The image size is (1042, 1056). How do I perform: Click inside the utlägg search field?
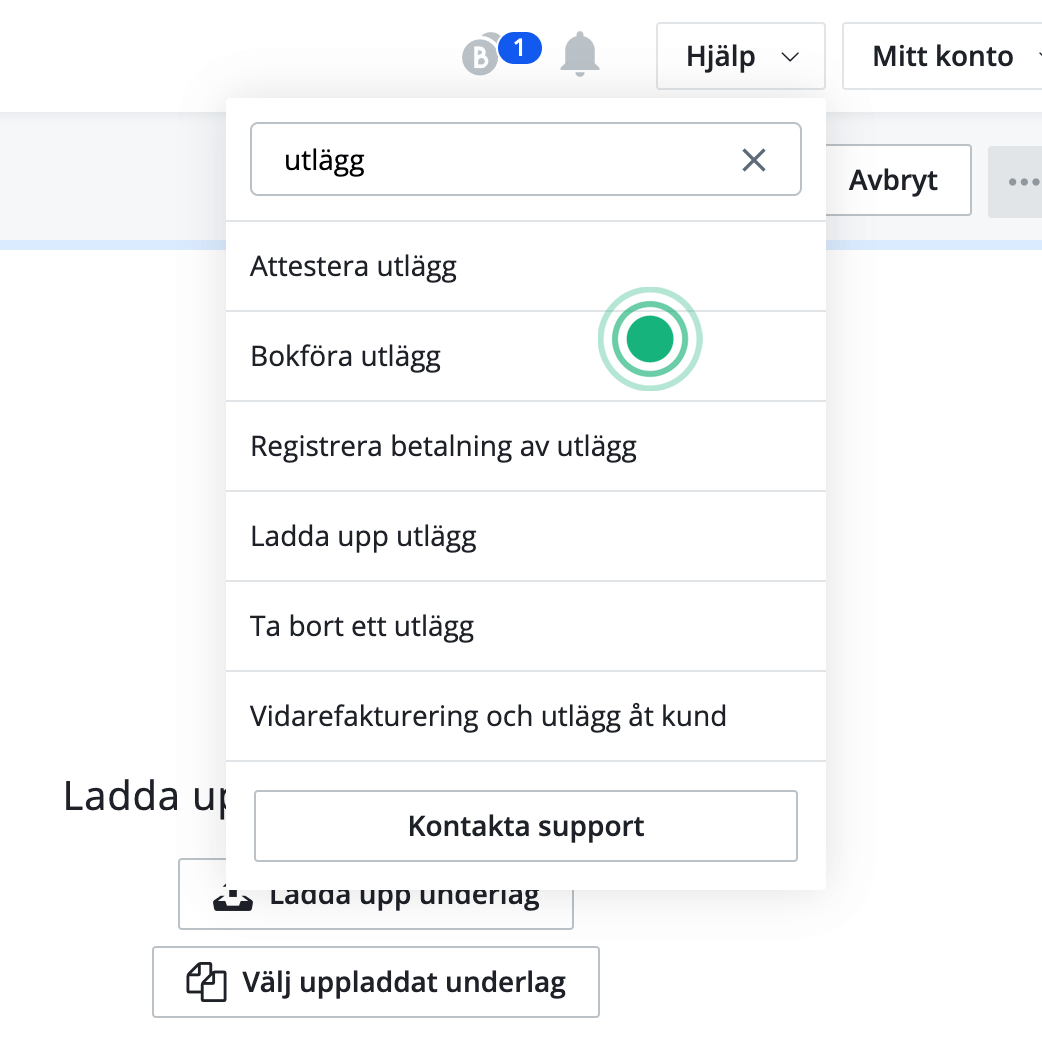pyautogui.click(x=450, y=159)
